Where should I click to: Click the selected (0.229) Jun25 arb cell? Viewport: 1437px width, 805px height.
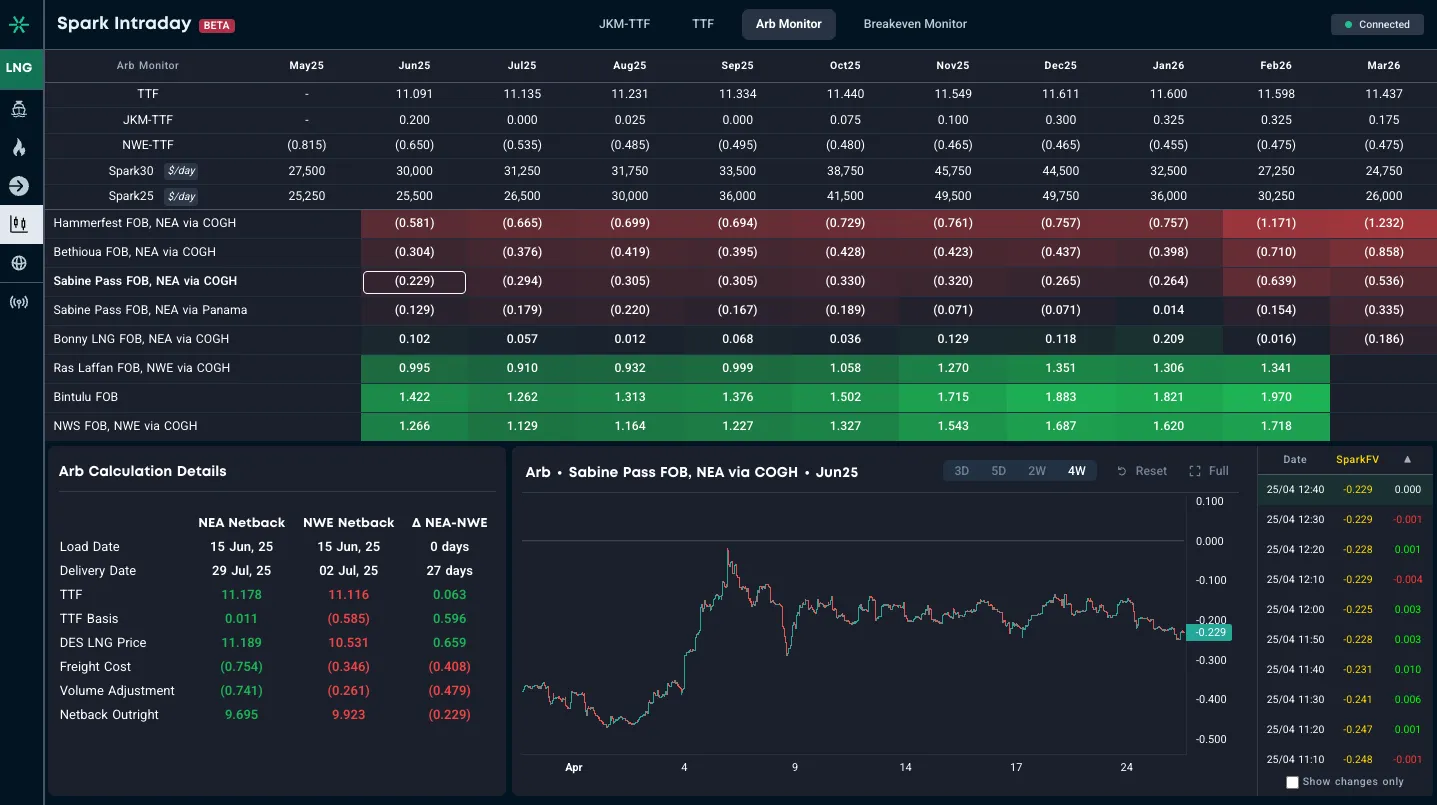(x=414, y=281)
